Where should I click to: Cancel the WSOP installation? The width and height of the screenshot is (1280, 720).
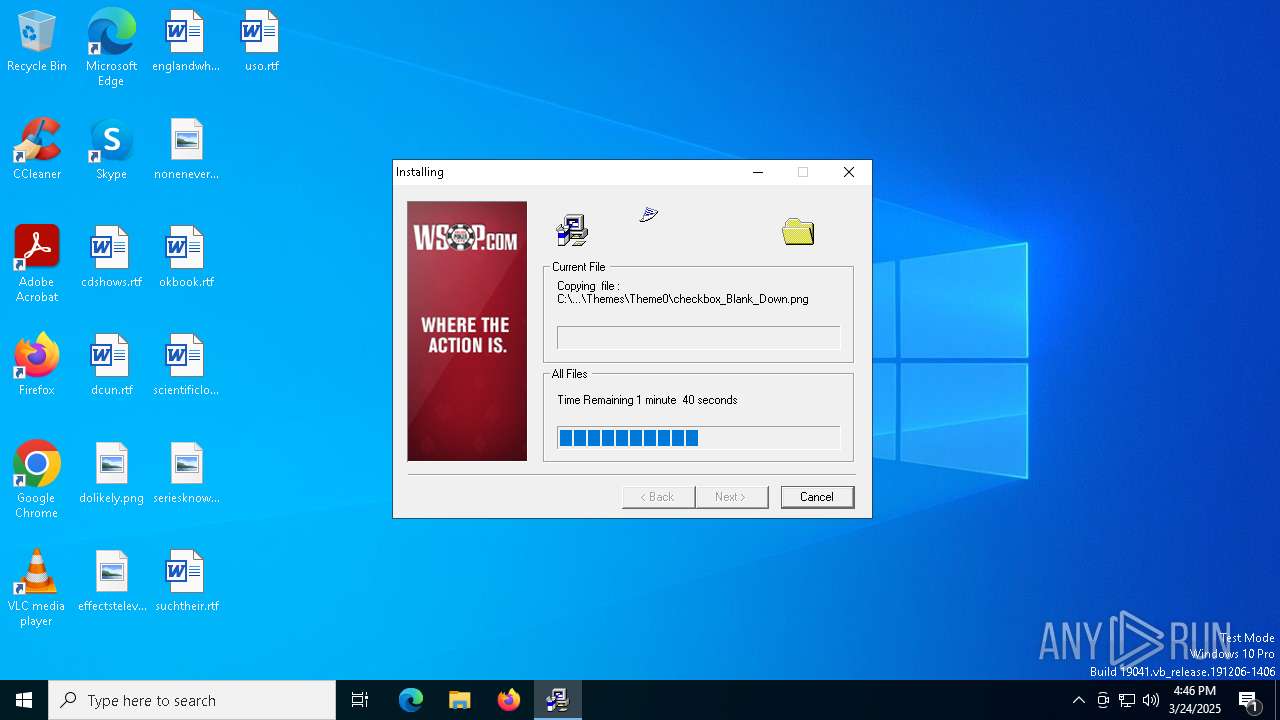pyautogui.click(x=817, y=497)
